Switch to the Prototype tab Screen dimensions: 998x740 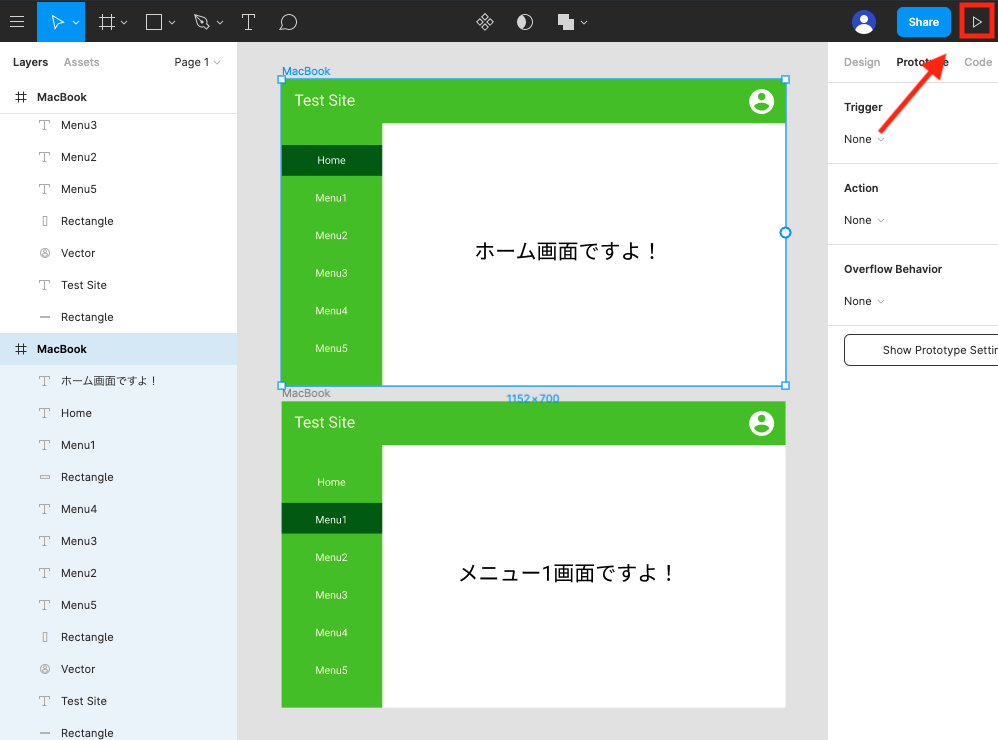point(922,62)
